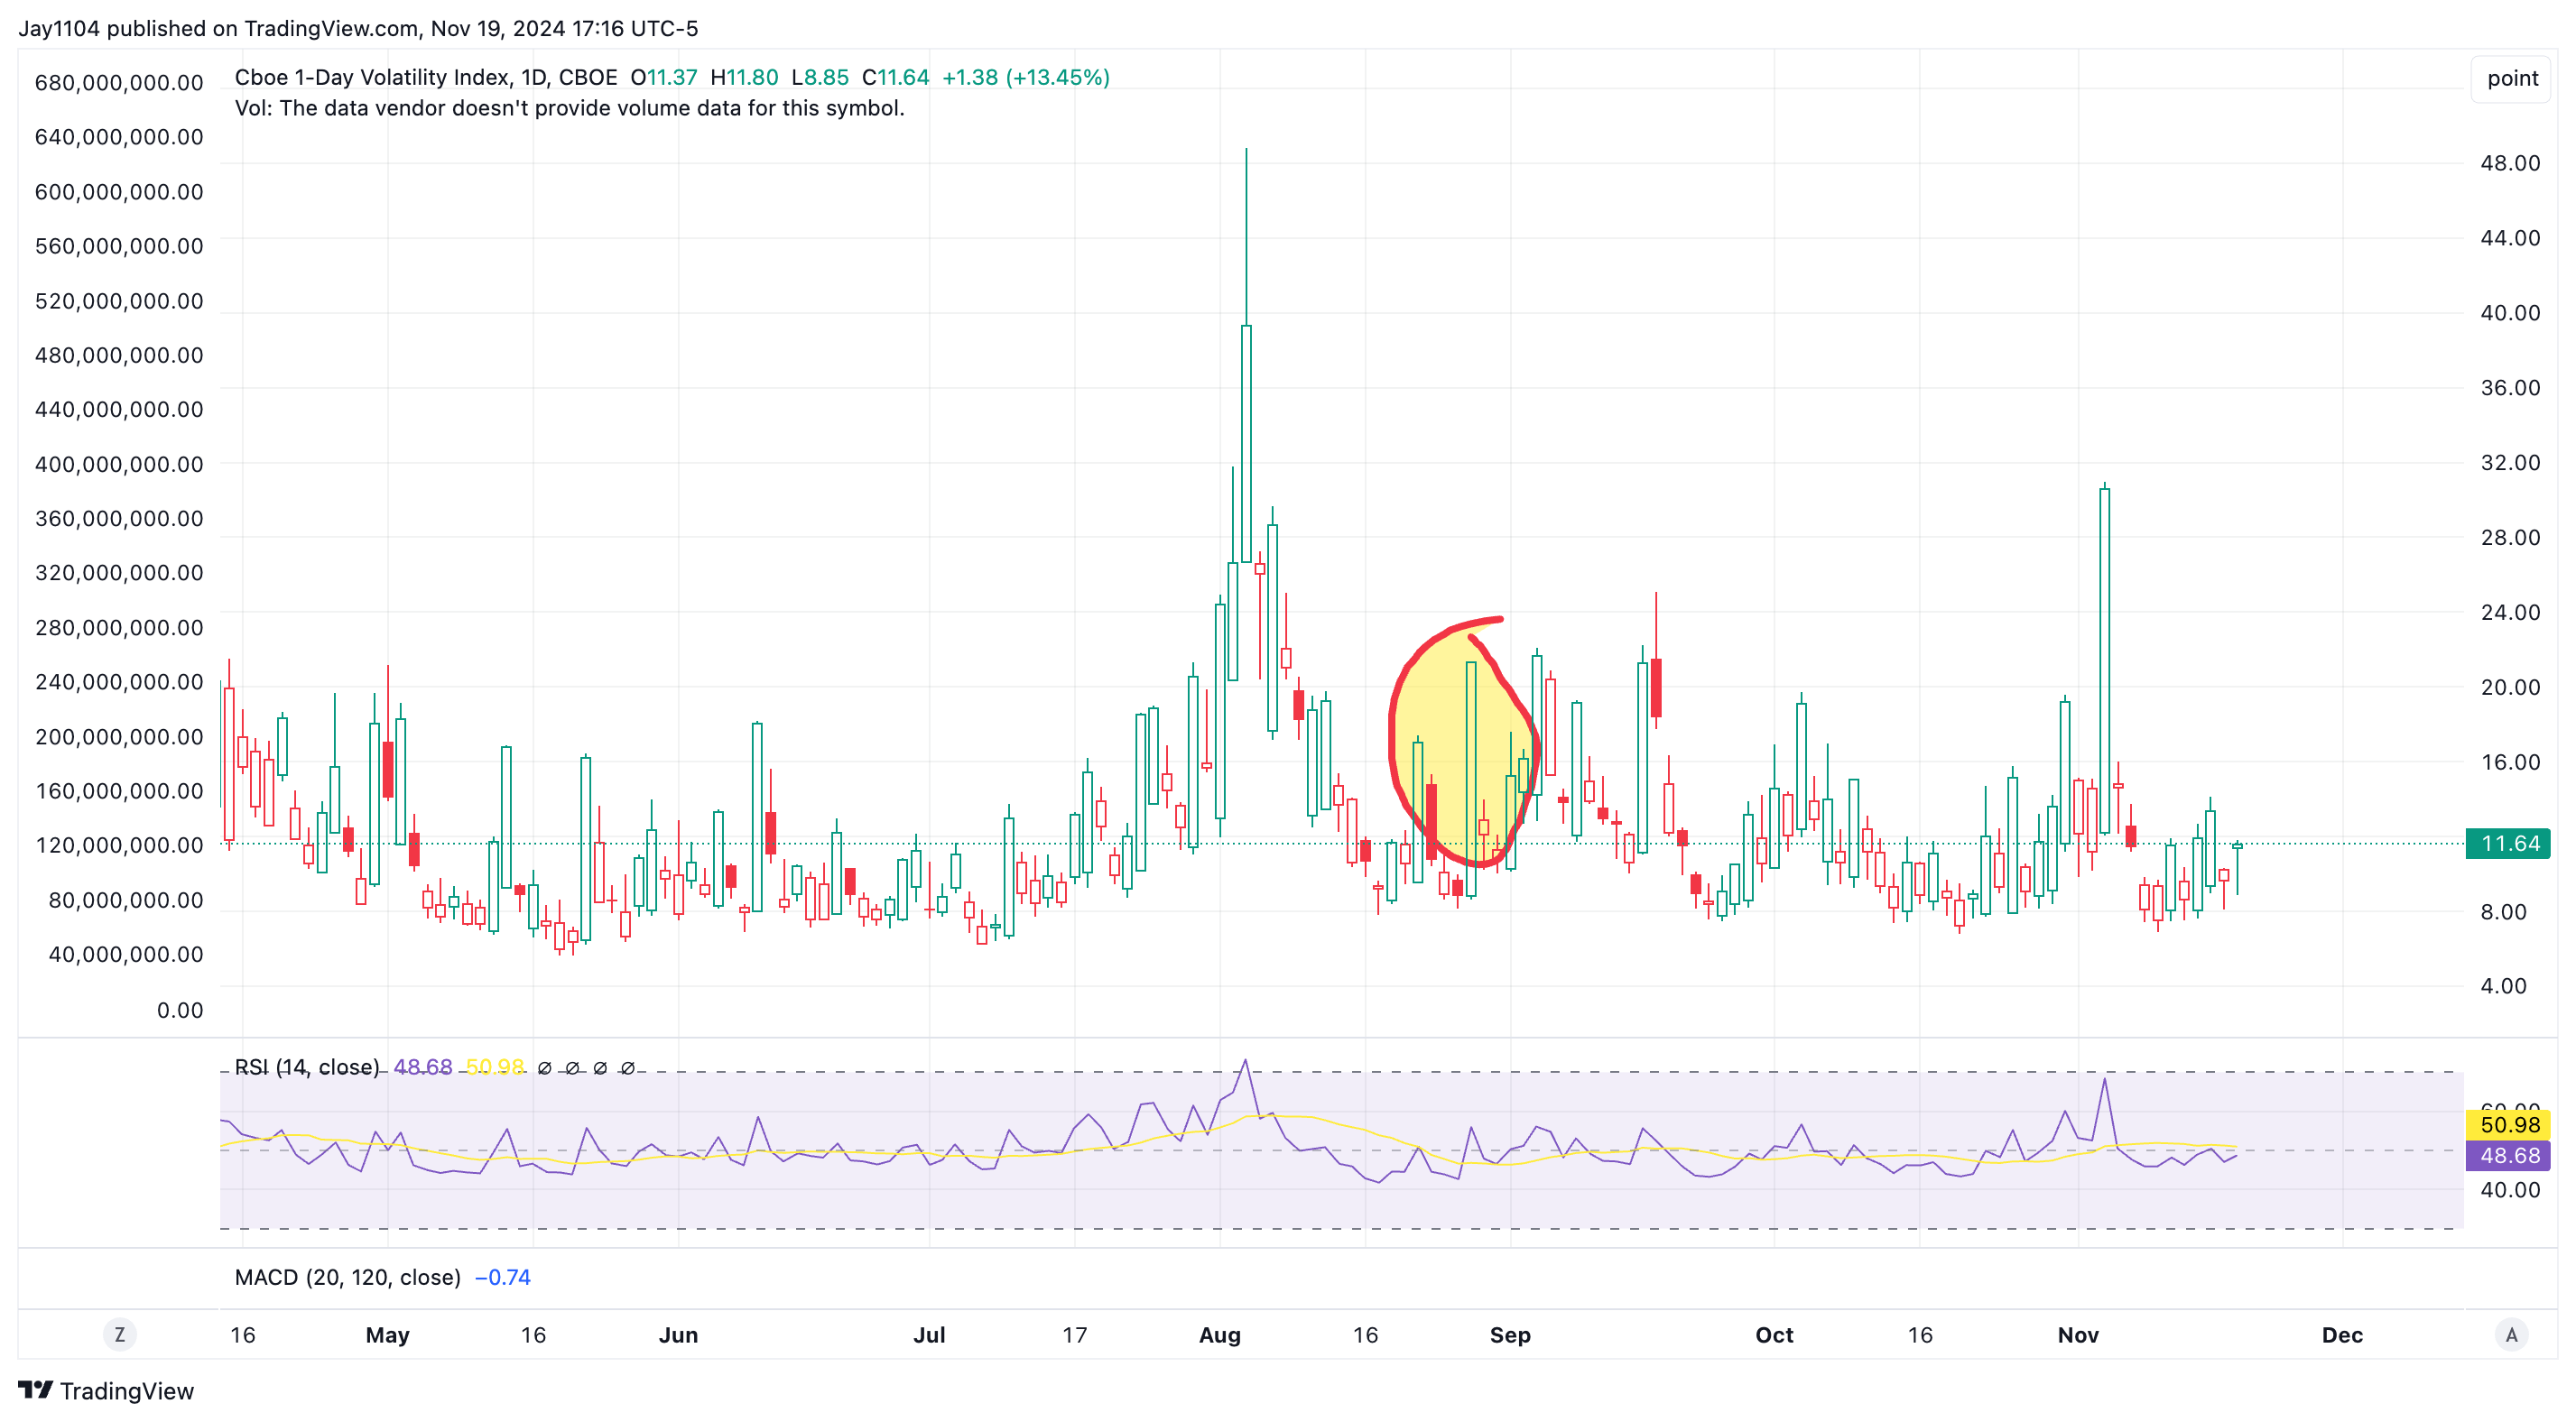Click the 680,000,000.00 volume axis label
Image resolution: width=2576 pixels, height=1422 pixels.
point(119,83)
